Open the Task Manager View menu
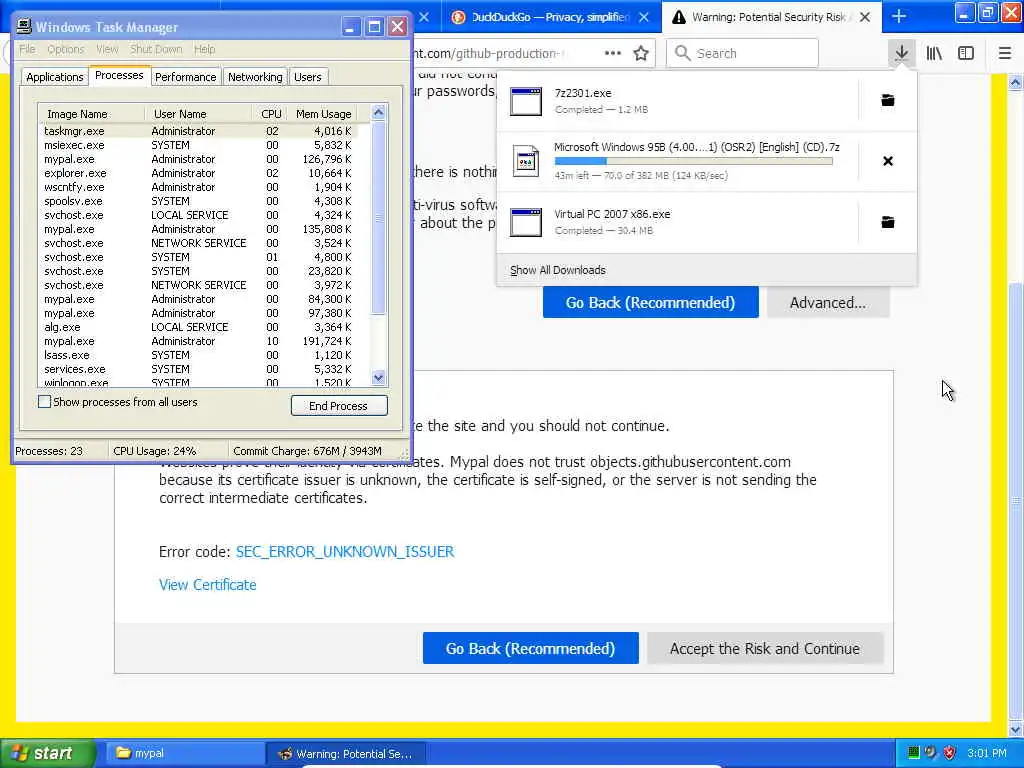 [107, 49]
